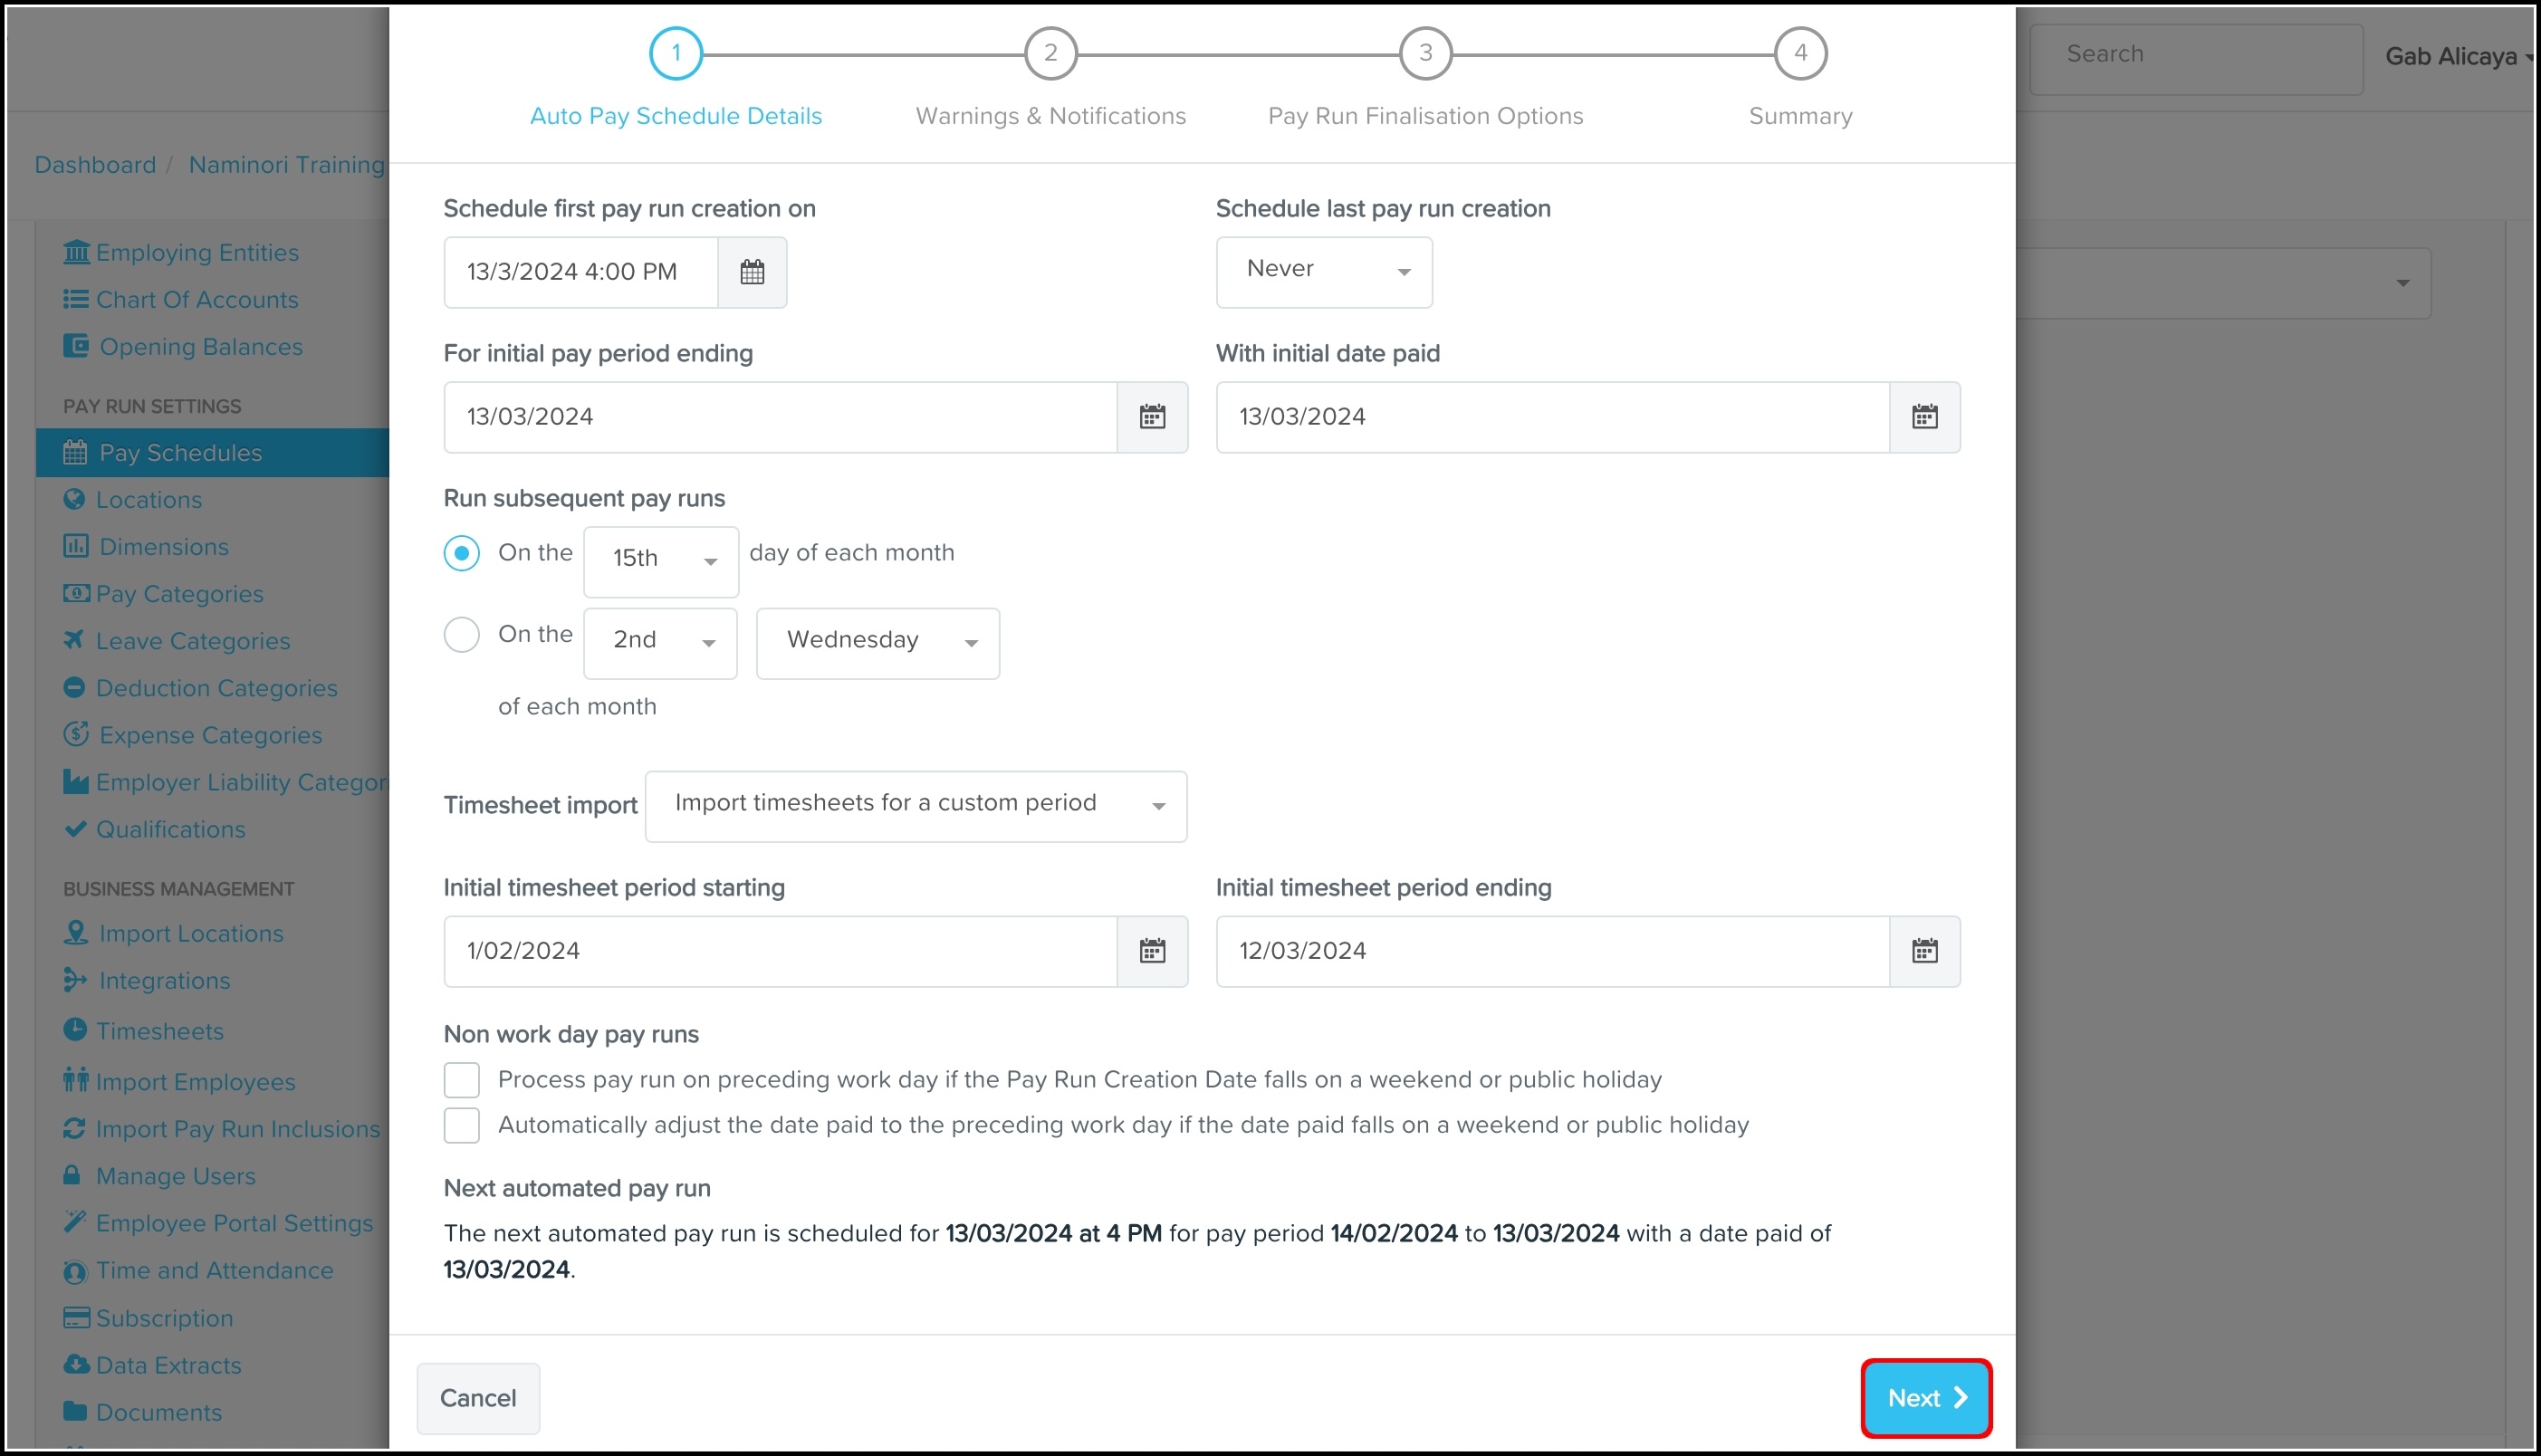Select the day-of-each-month radio option
Viewport: 2541px width, 1456px height.
pyautogui.click(x=462, y=553)
